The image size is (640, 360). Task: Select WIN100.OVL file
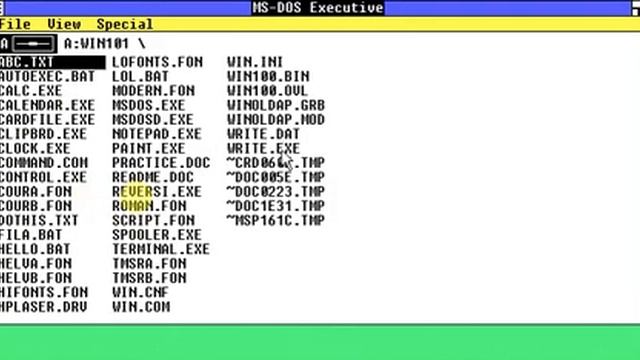[267, 91]
